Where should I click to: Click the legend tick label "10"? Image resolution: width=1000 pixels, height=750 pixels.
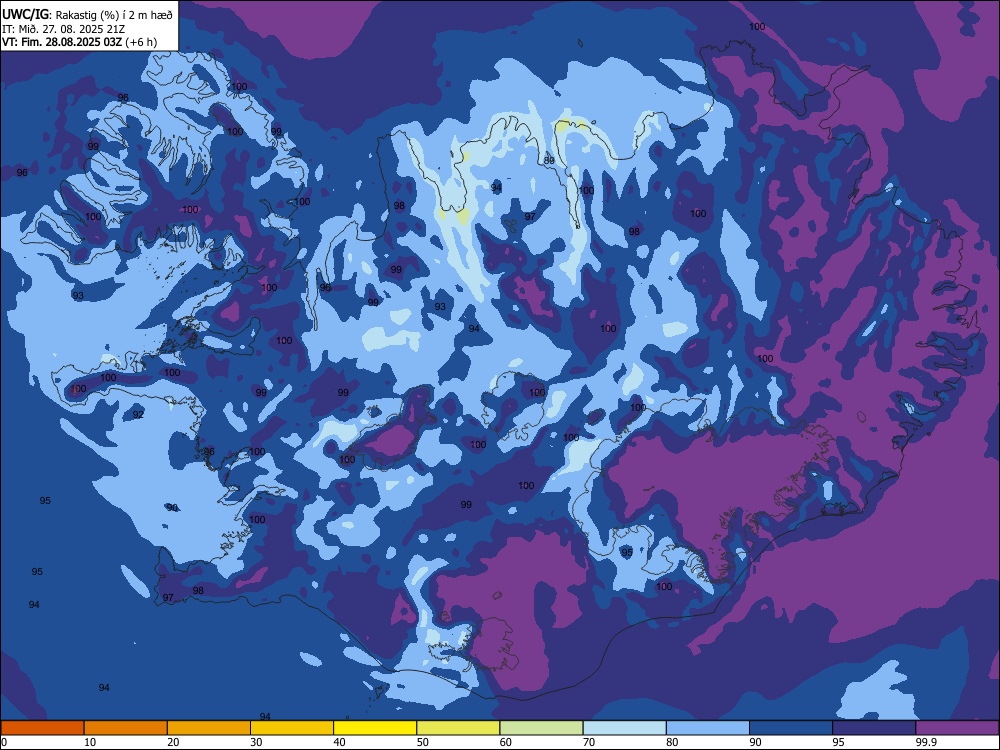tap(90, 742)
